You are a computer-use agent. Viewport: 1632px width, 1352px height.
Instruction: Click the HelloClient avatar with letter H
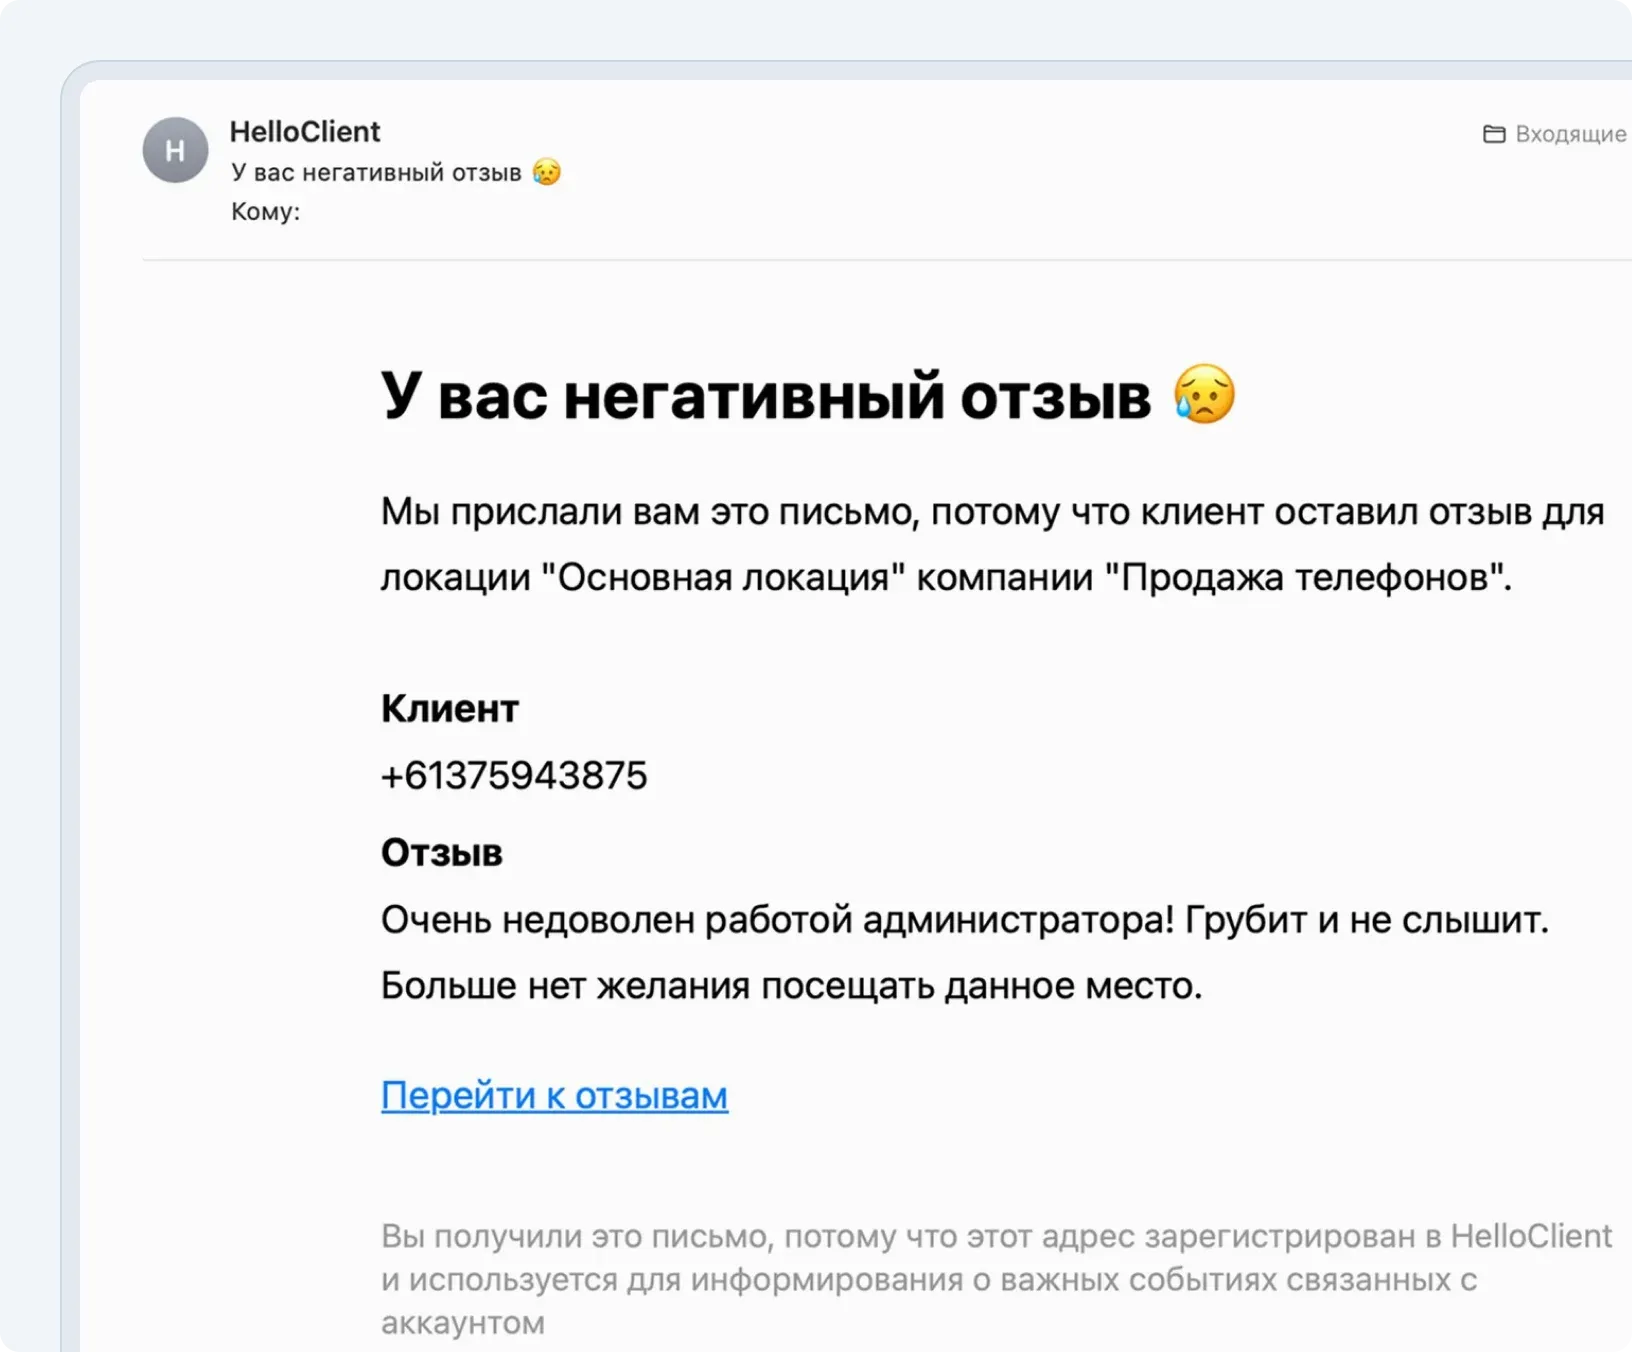point(176,150)
